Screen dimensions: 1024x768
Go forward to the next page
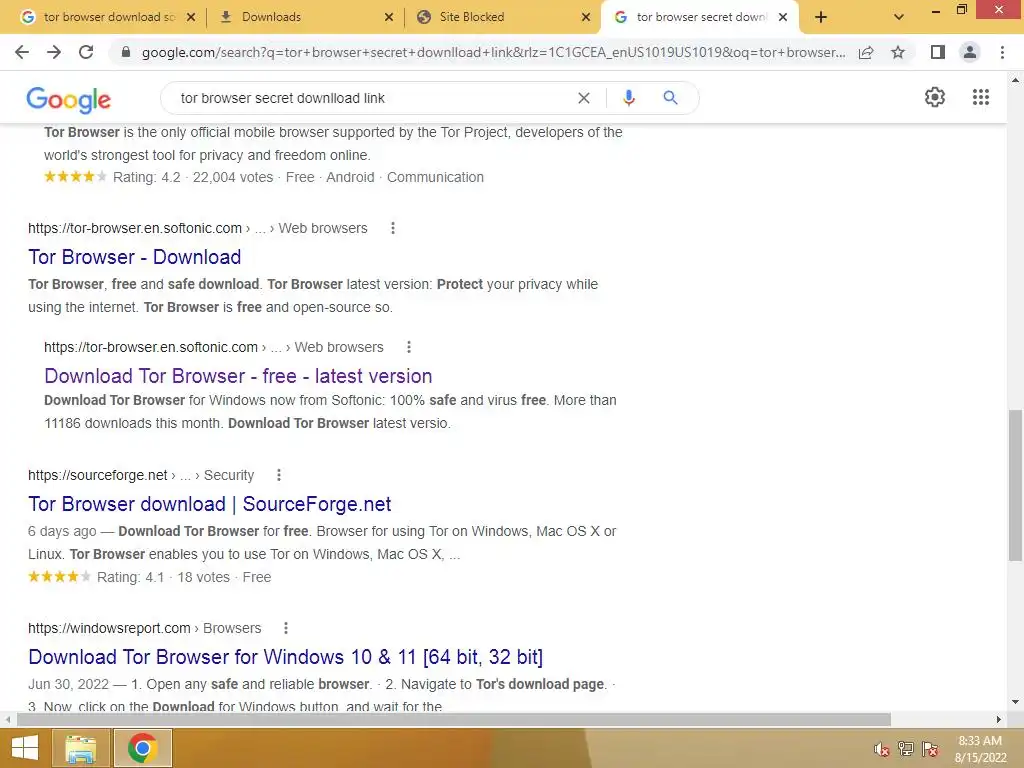tap(54, 52)
